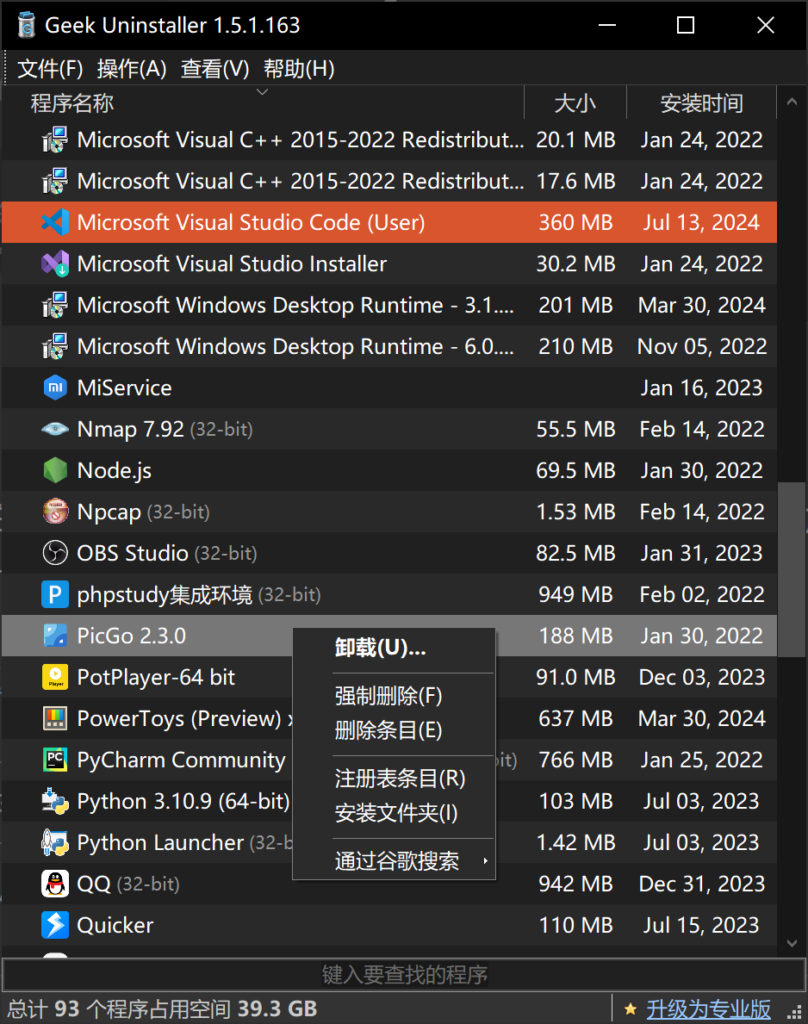
Task: Select the Quicker entry
Action: 389,925
